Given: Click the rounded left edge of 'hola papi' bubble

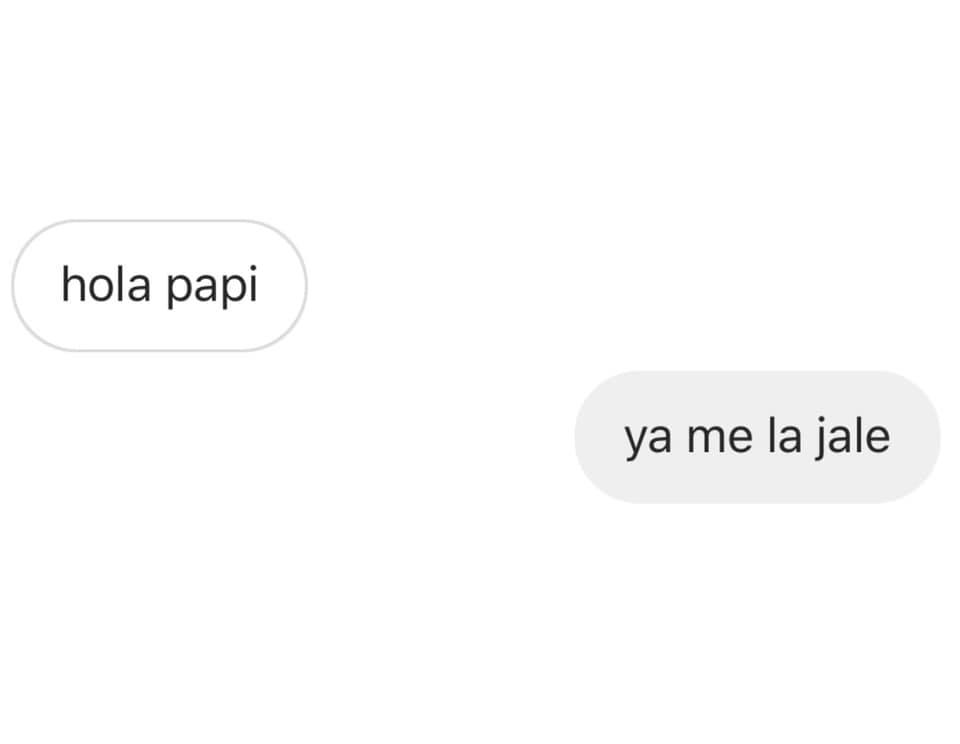Looking at the screenshot, I should coord(24,285).
